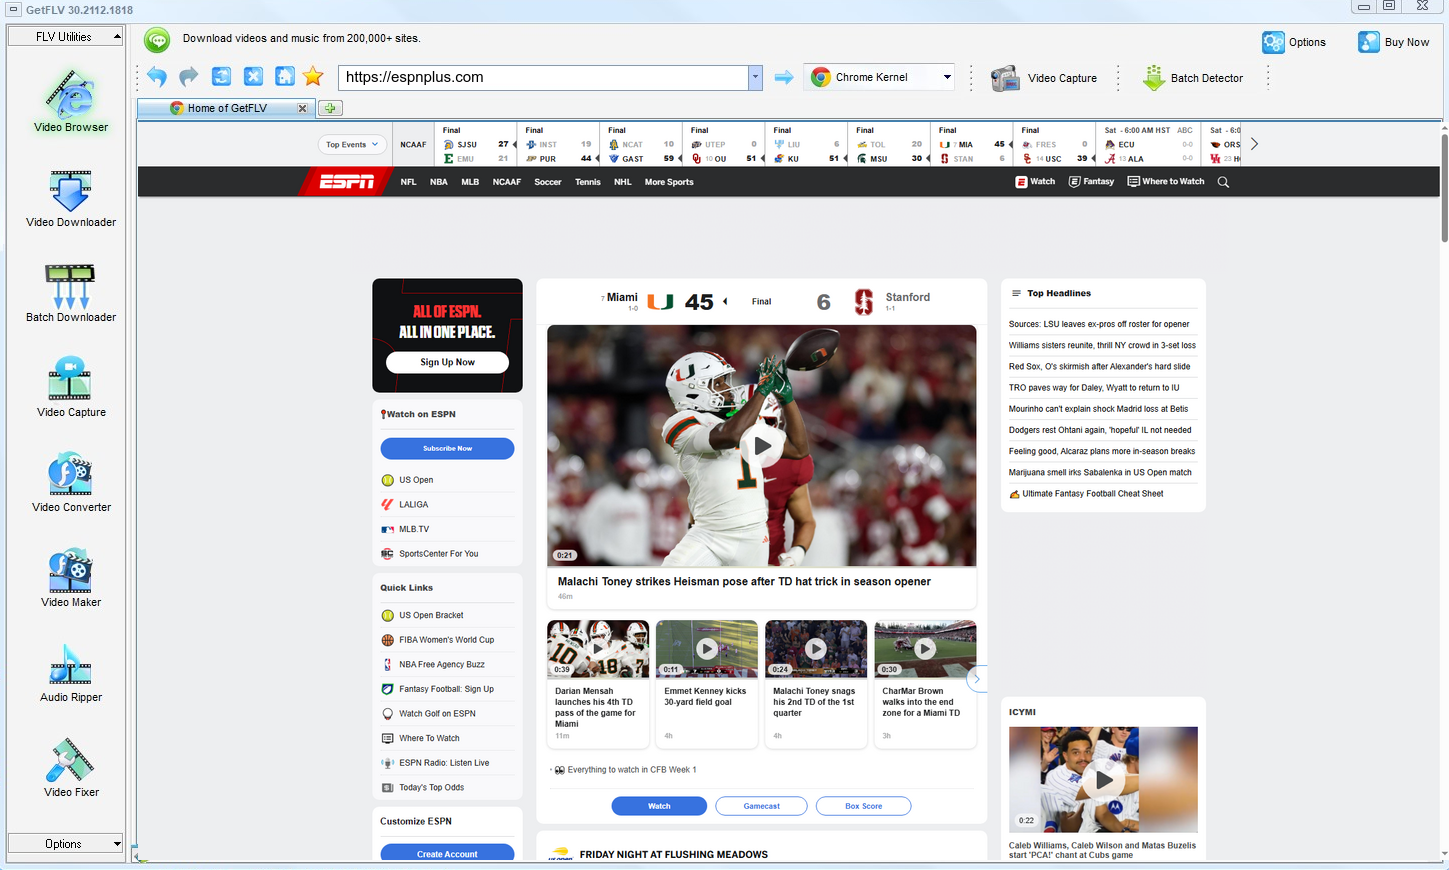Click the blue Watch button below the video
The height and width of the screenshot is (870, 1449).
(x=659, y=806)
